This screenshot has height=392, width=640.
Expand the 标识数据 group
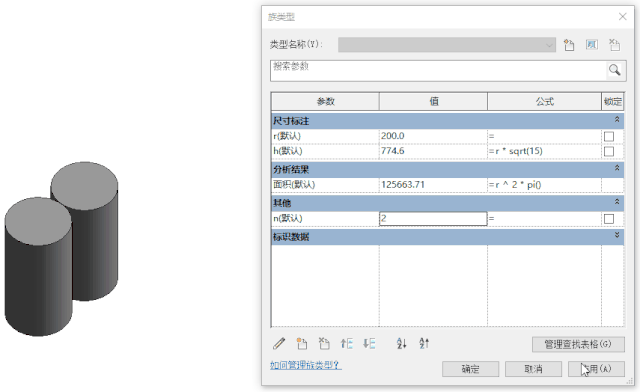617,235
